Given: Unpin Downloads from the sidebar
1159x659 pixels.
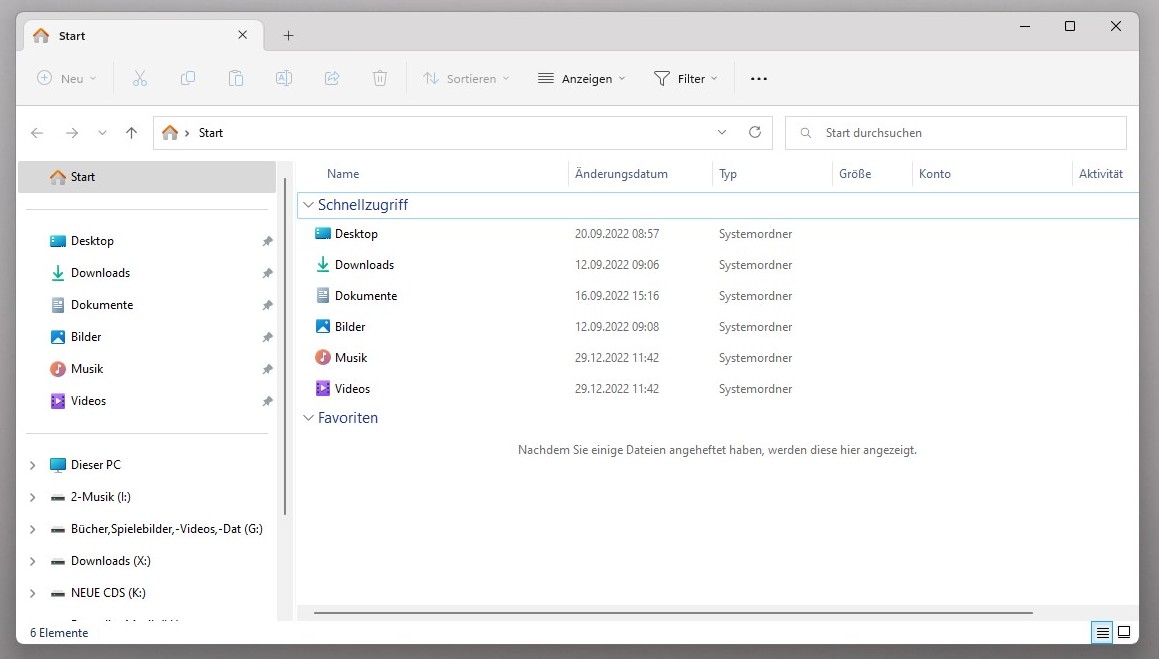Looking at the screenshot, I should [267, 272].
